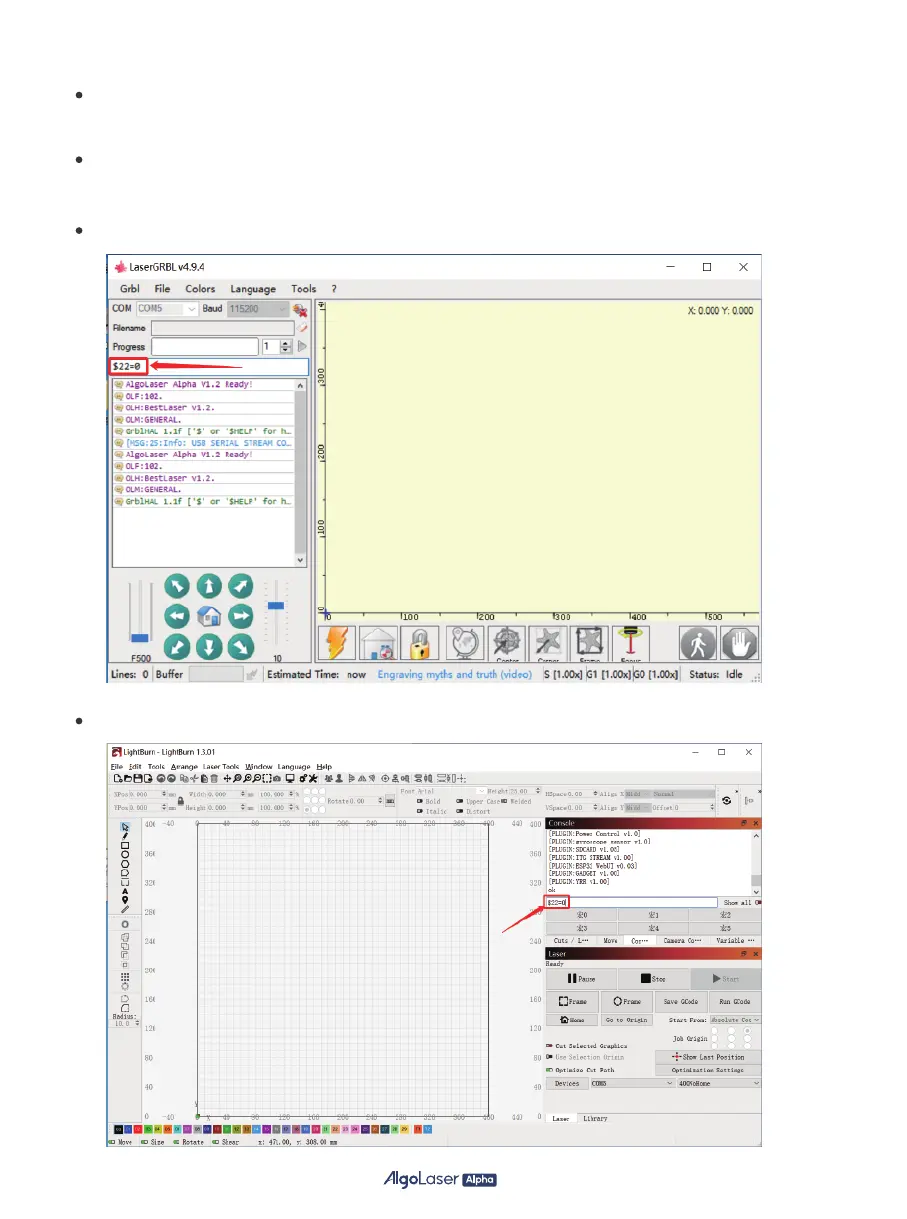The image size is (907, 1219).
Task: Click LaserGRBL jog left arrow
Action: (x=177, y=616)
